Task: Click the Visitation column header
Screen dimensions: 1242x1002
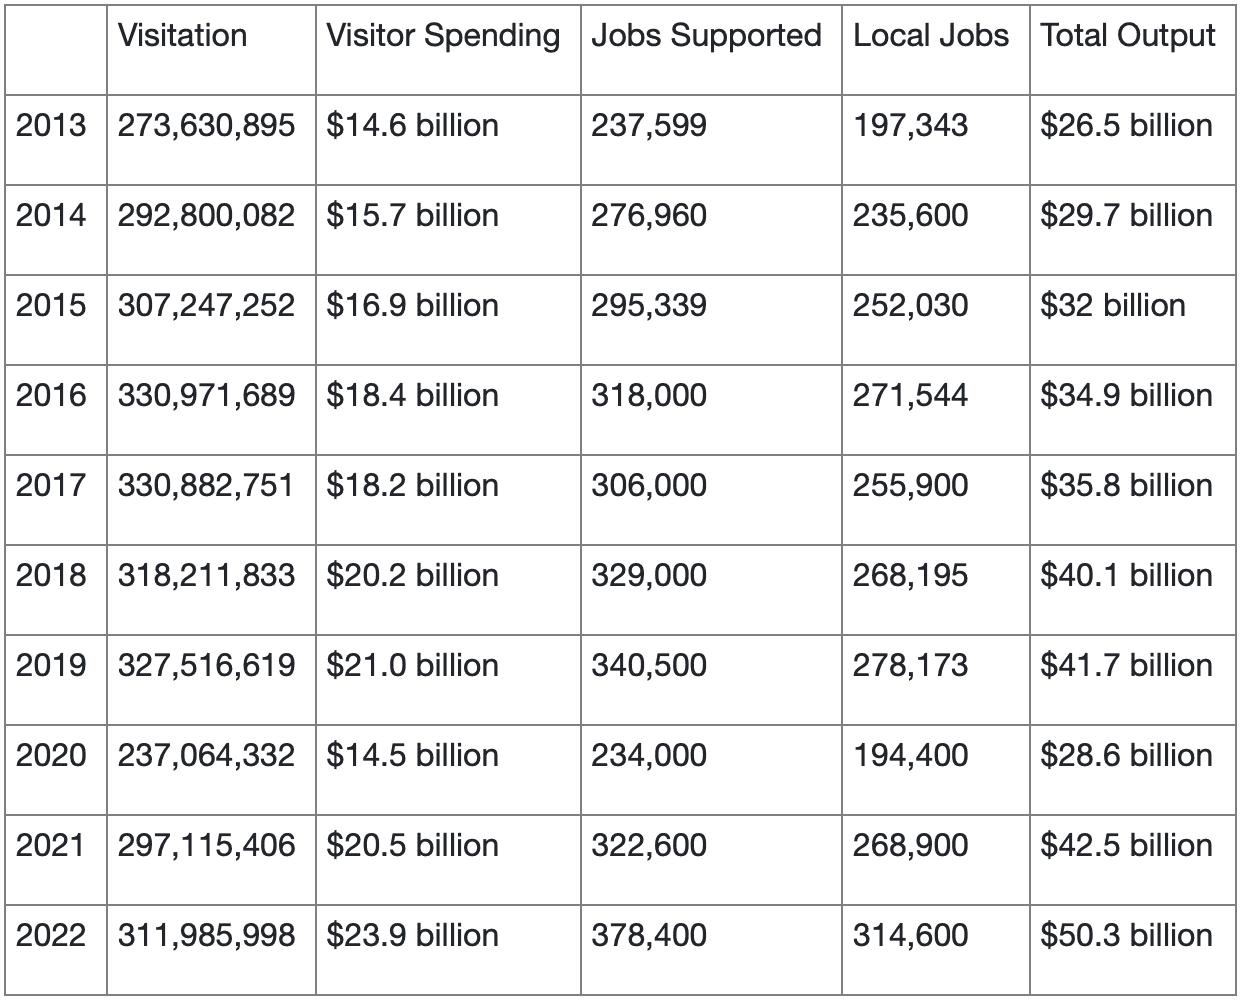Action: tap(182, 36)
